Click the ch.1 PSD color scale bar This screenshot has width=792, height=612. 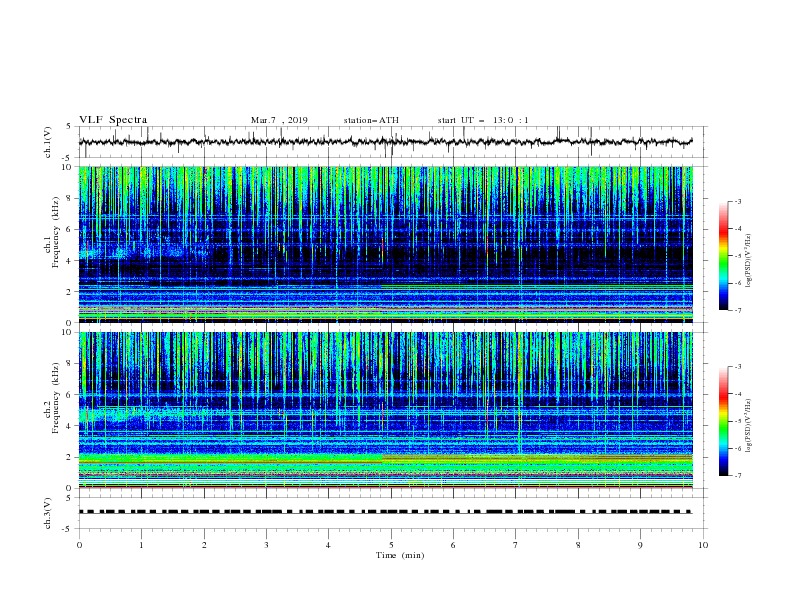coord(724,256)
